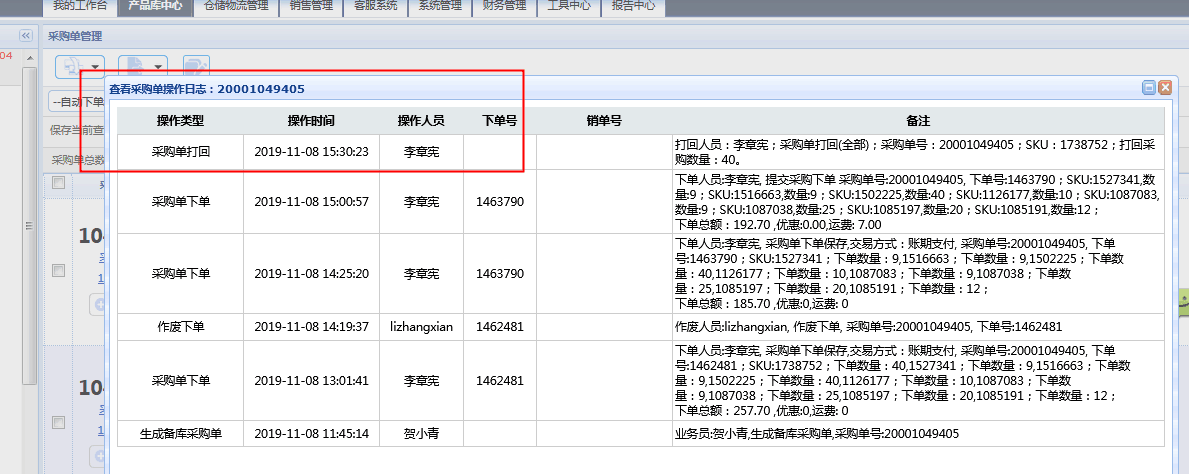1189x474 pixels.
Task: Open the --自动下单 combo box
Action: [77, 101]
